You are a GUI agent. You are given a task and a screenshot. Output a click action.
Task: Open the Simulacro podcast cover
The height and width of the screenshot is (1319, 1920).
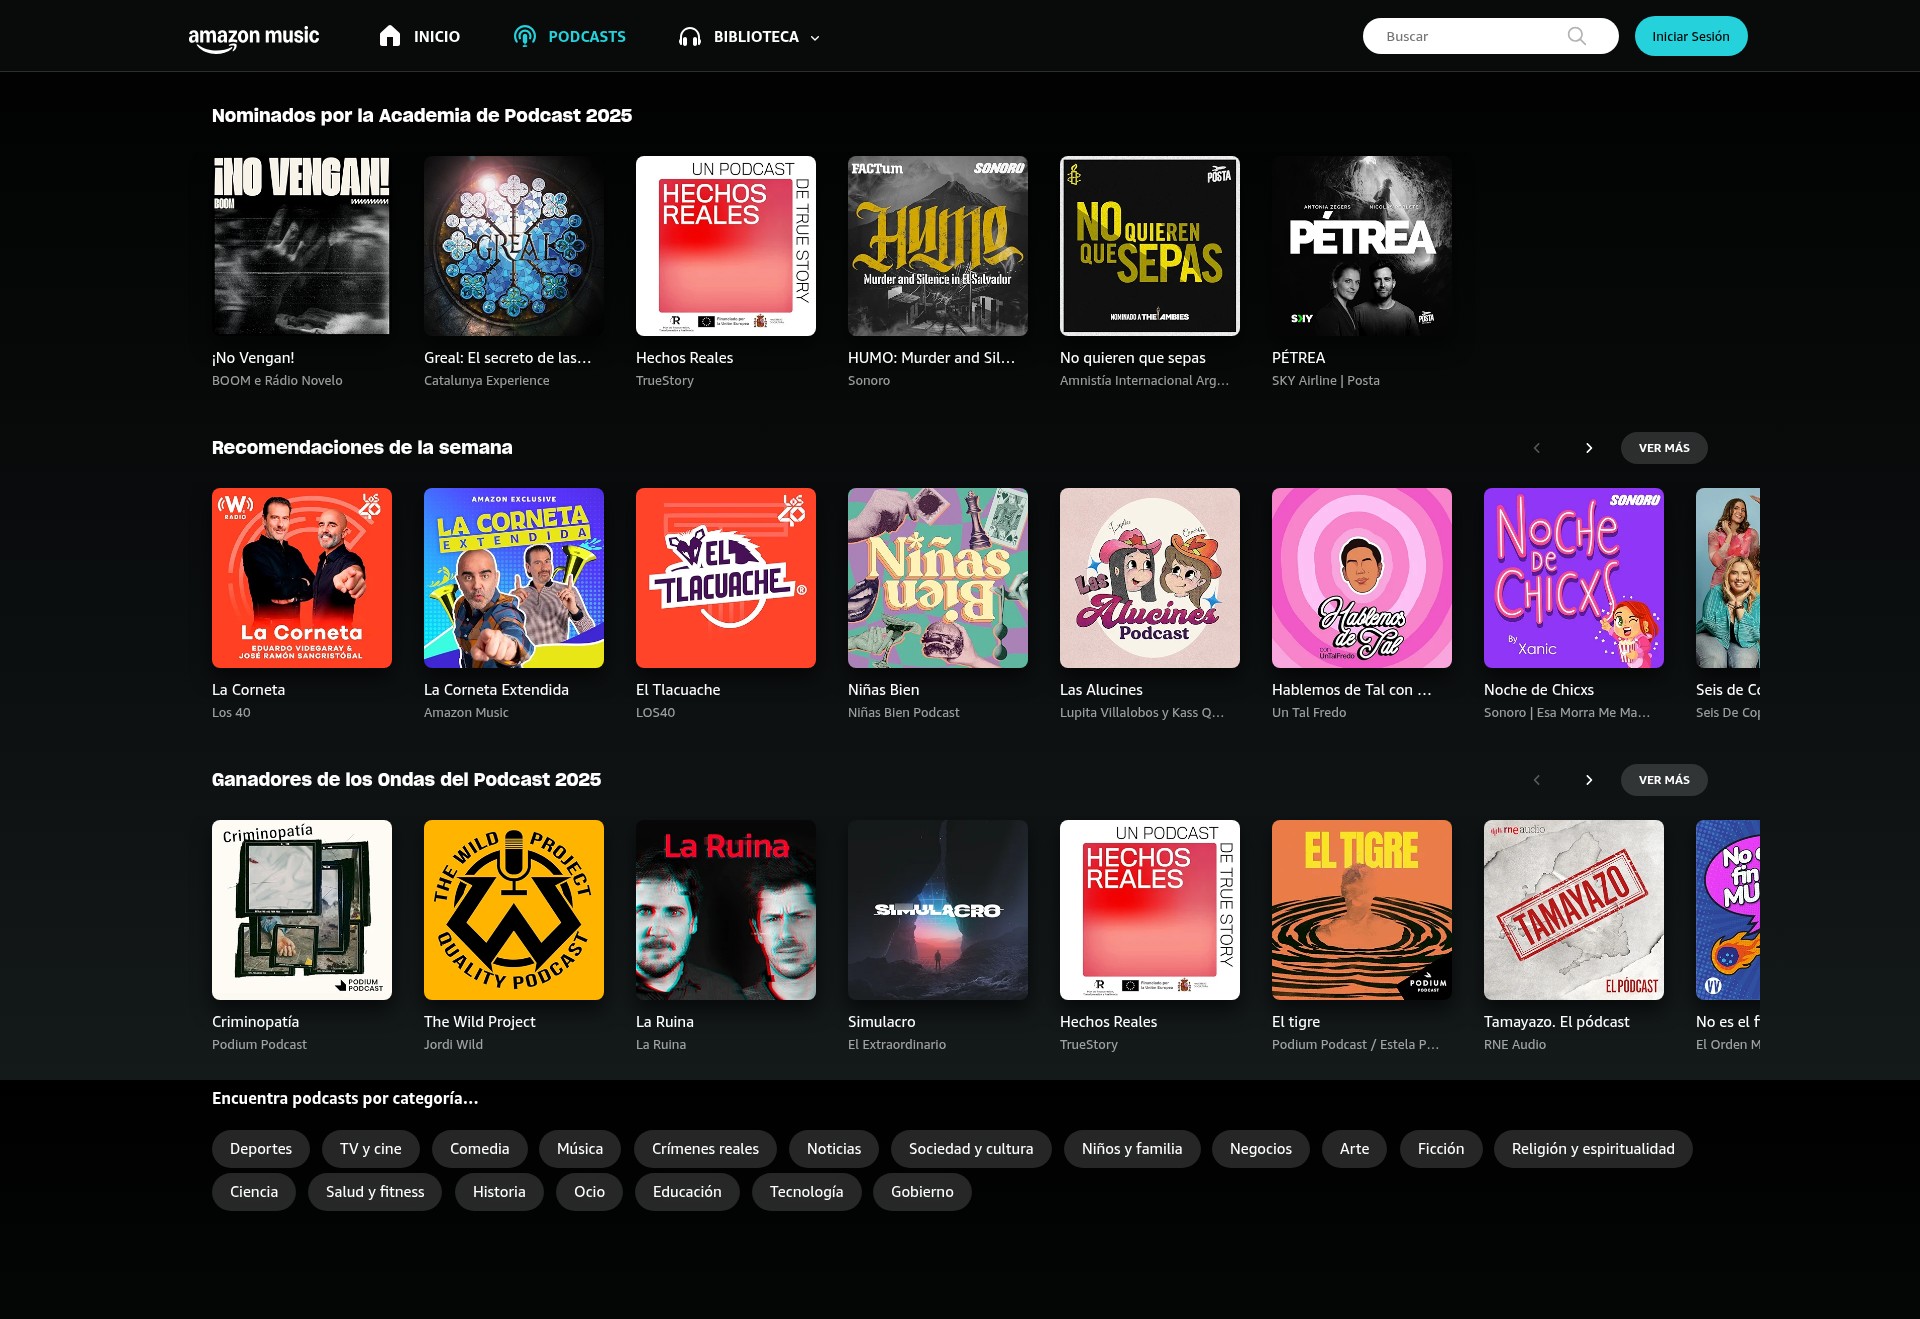(938, 910)
